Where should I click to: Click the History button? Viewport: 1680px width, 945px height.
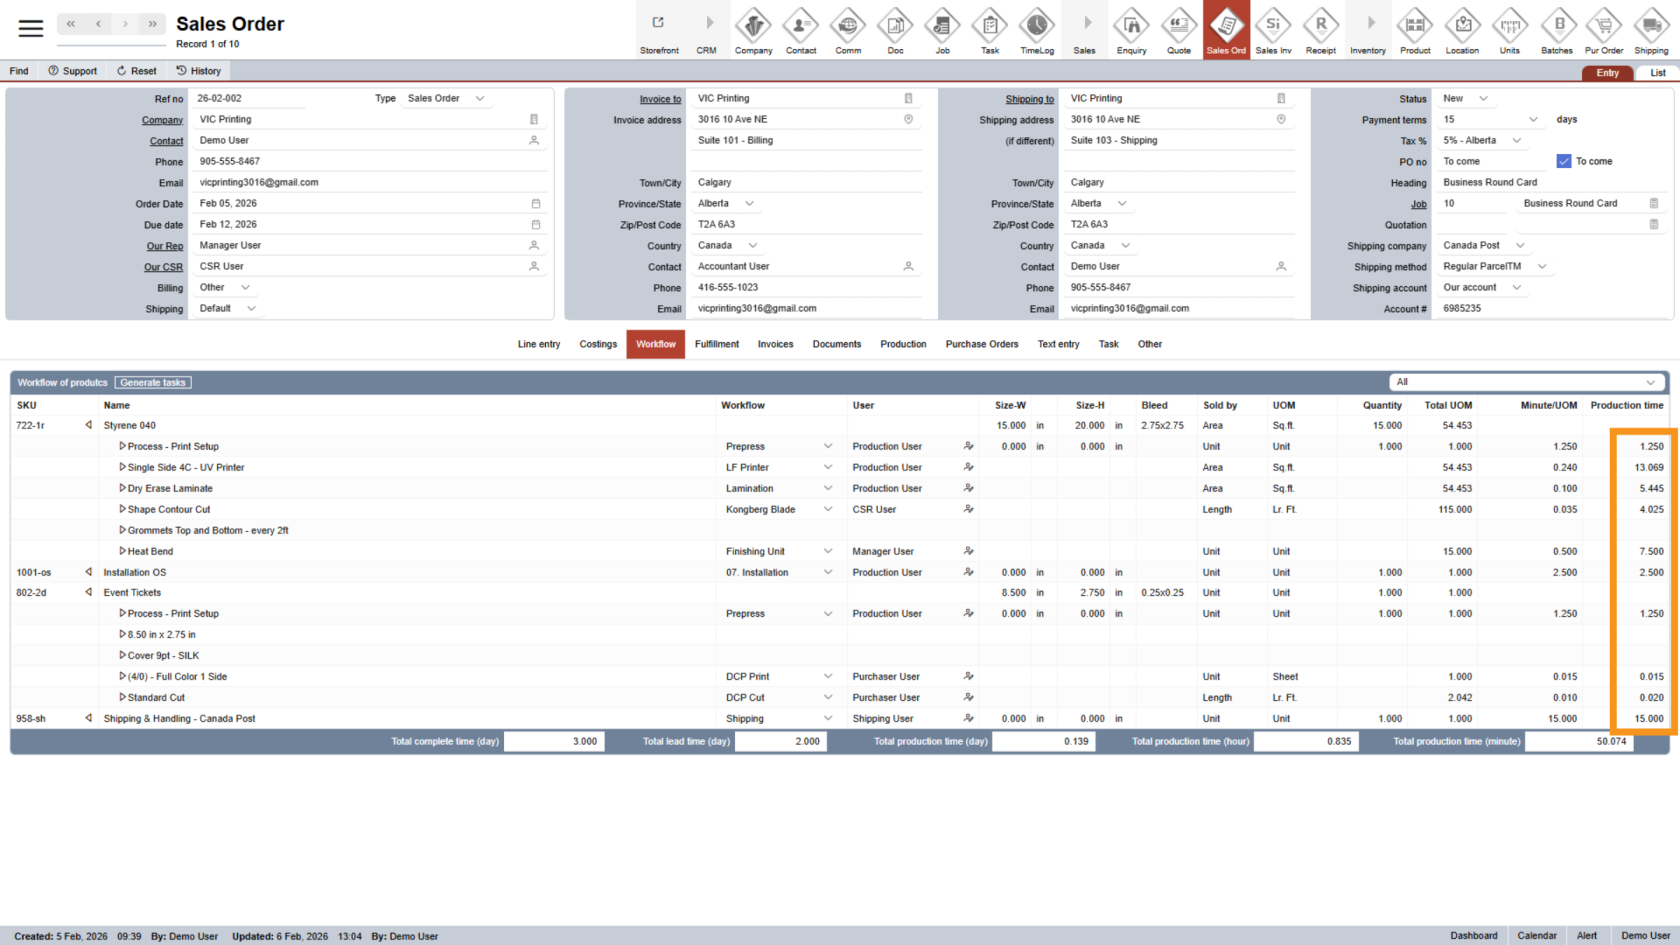pyautogui.click(x=198, y=71)
